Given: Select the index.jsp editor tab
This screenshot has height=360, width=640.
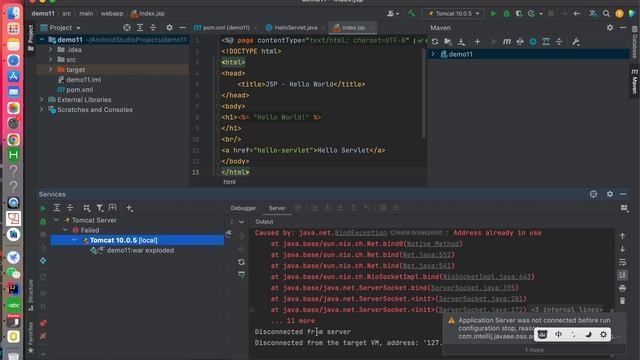Looking at the screenshot, I should tap(352, 28).
